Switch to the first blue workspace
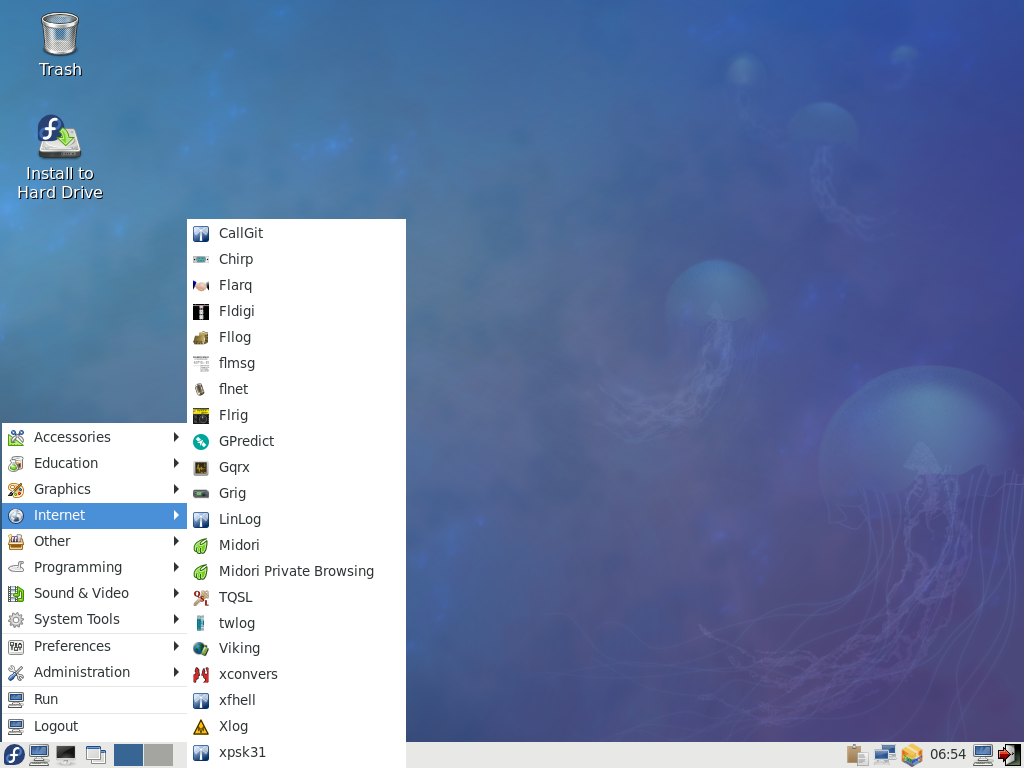Image resolution: width=1024 pixels, height=768 pixels. pyautogui.click(x=128, y=755)
